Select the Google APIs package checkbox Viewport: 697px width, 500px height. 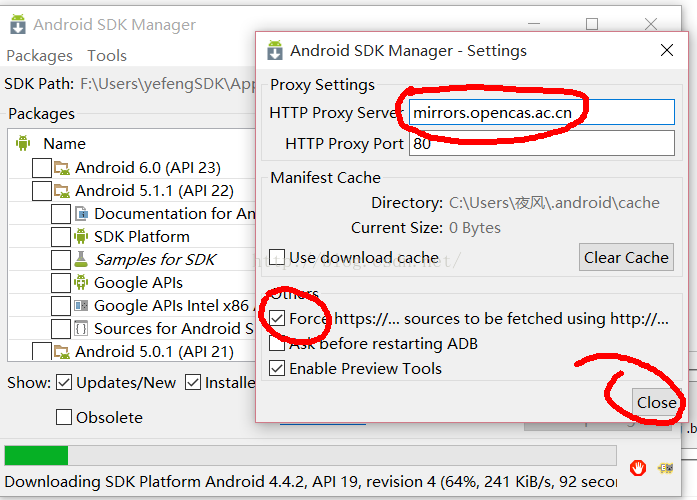click(x=61, y=282)
